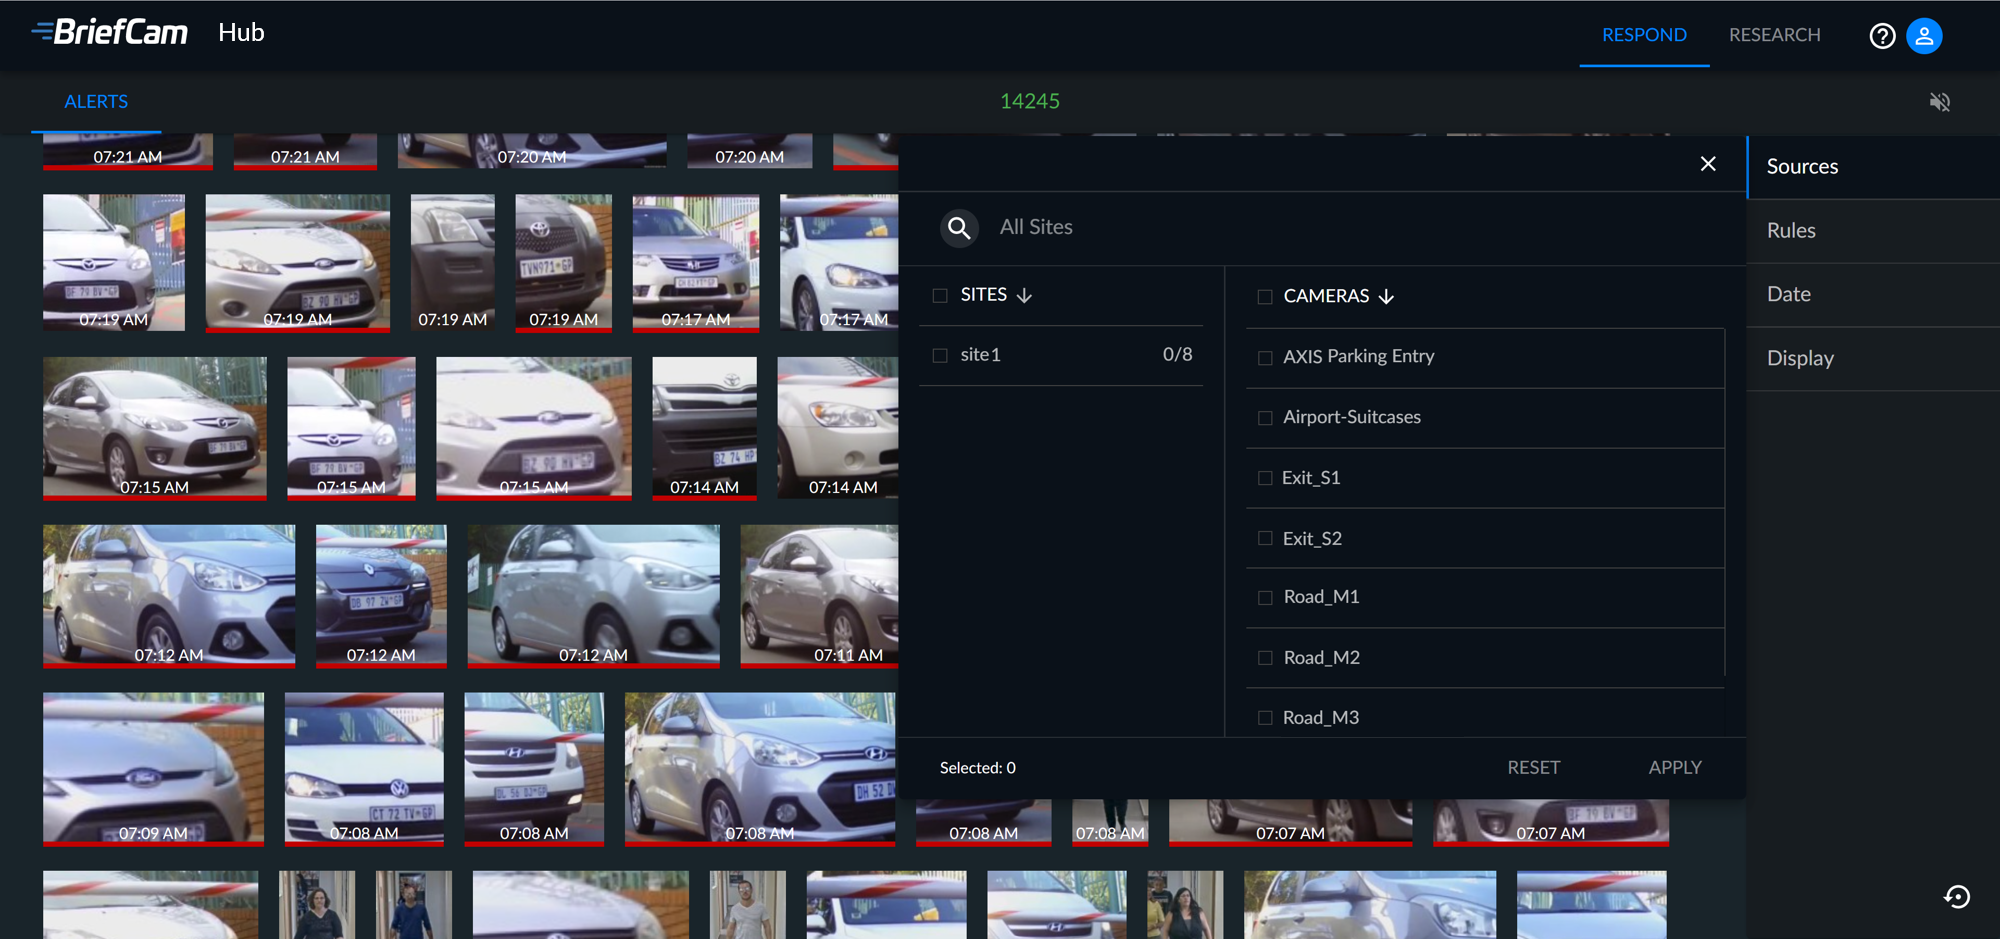The height and width of the screenshot is (939, 2000).
Task: Switch to the RESEARCH tab
Action: (x=1775, y=35)
